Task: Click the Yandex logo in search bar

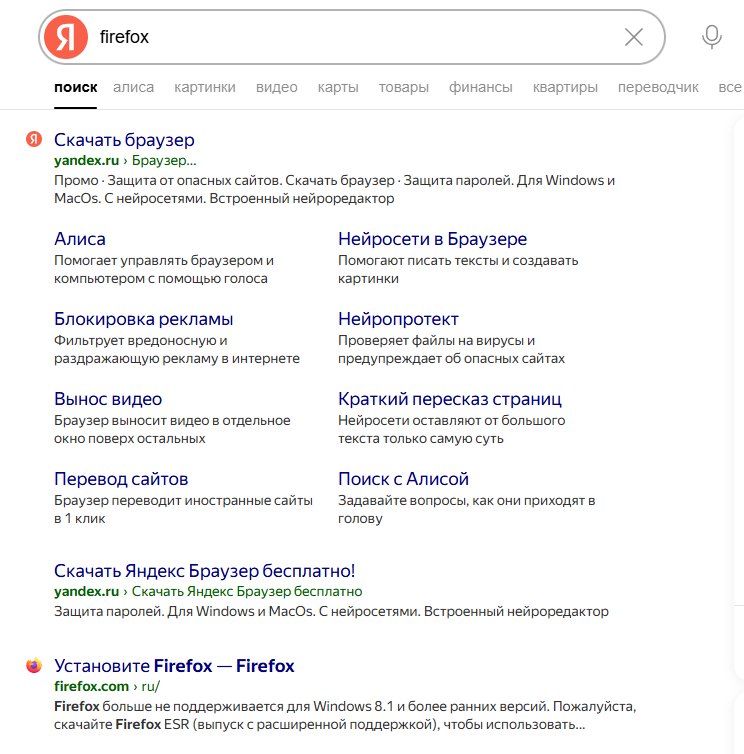Action: pyautogui.click(x=65, y=37)
